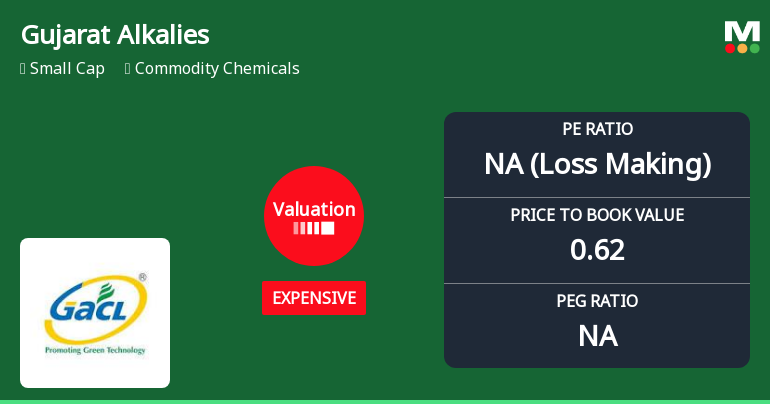
Task: Click the 0.62 price to book value
Action: point(597,249)
